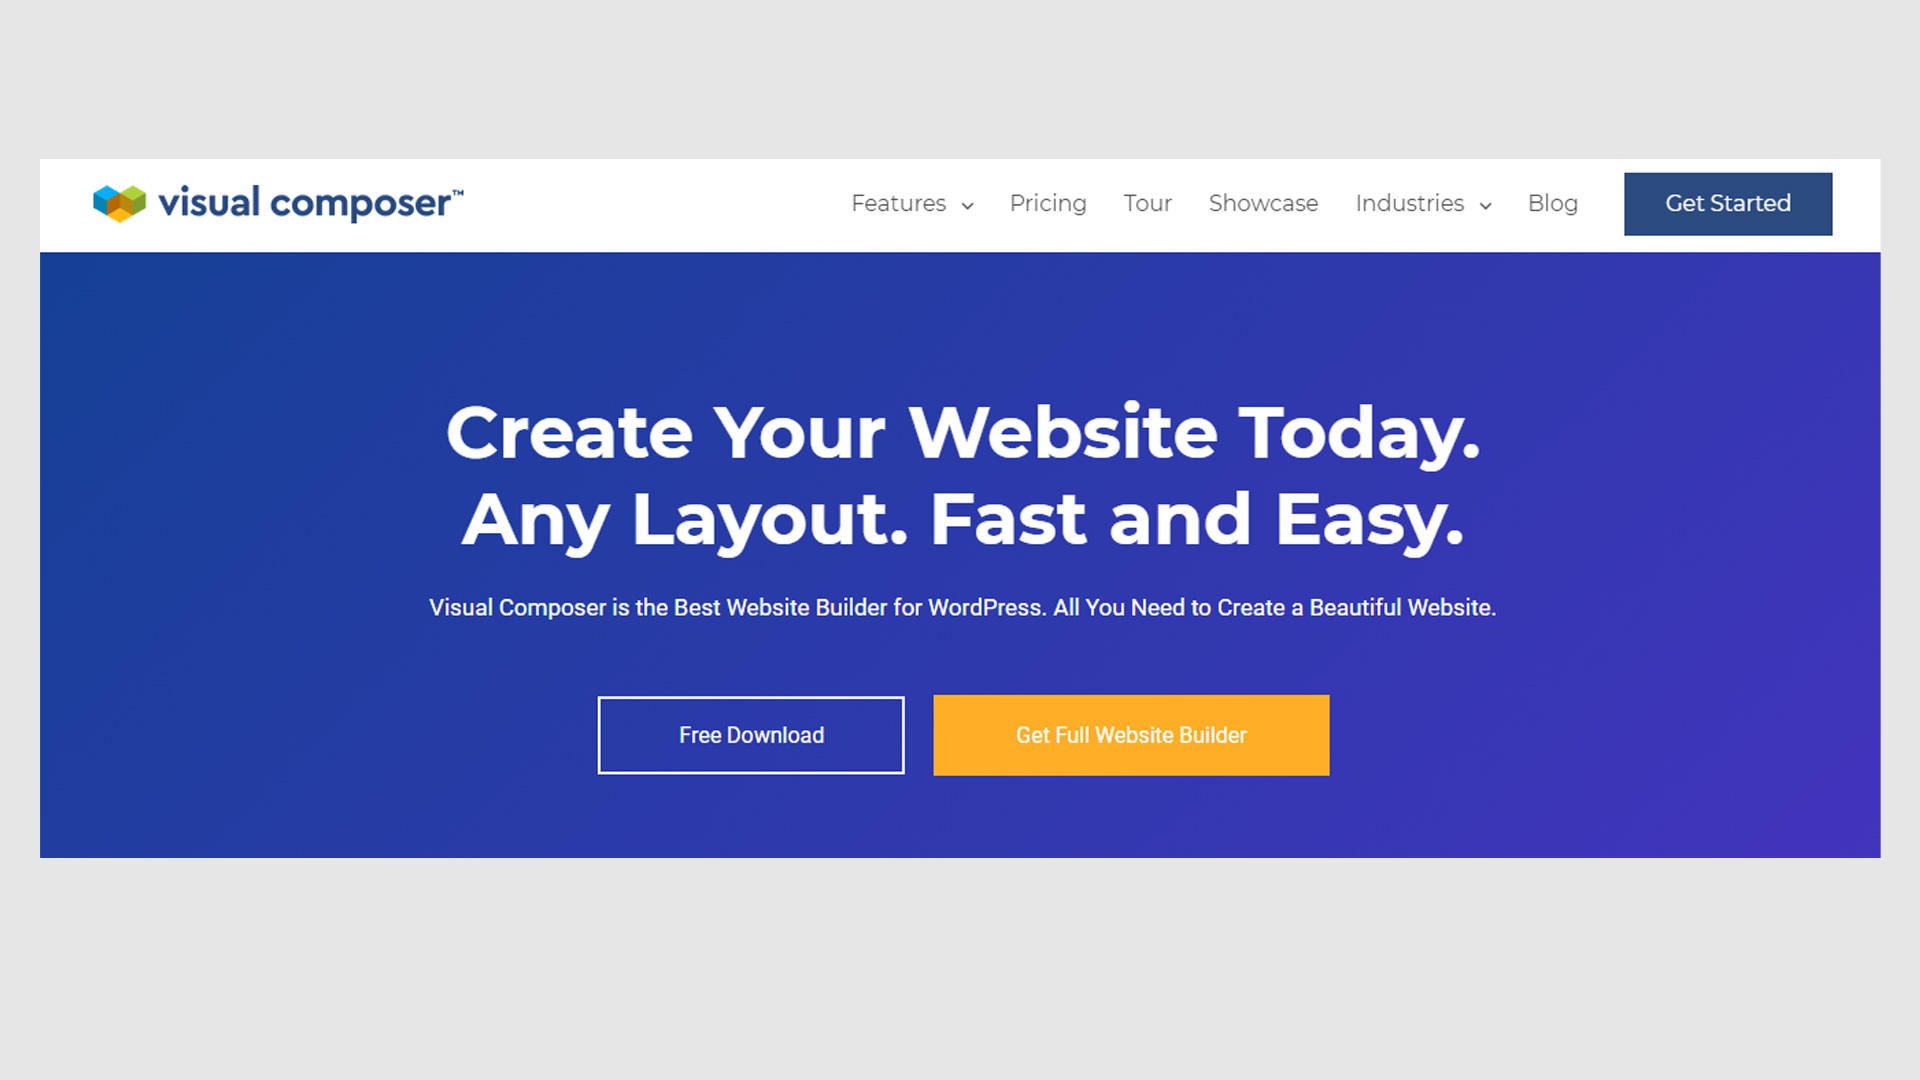Click the orange Get Full Website Builder CTA
1920x1080 pixels.
(1131, 735)
